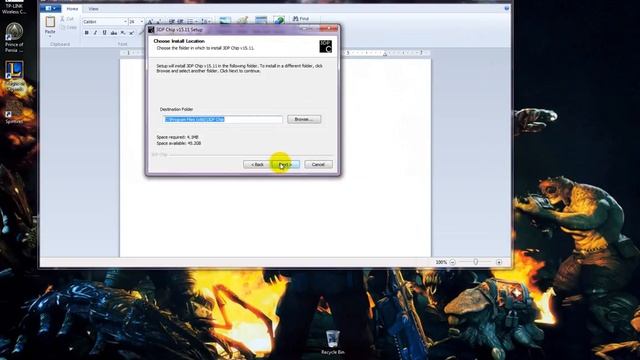
Task: Open the WordPad application menu button
Action: [x=51, y=8]
